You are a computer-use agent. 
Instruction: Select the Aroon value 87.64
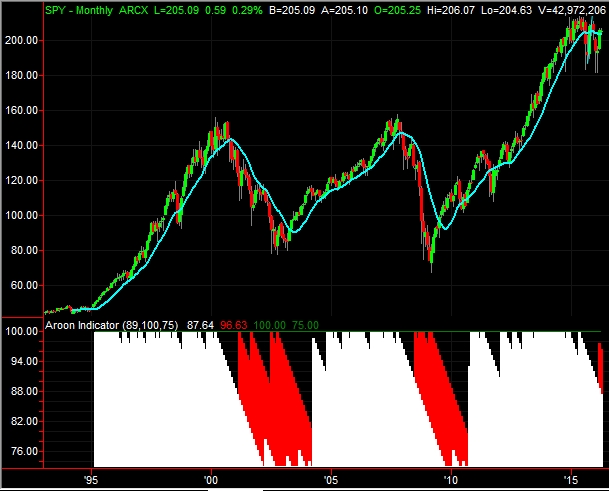tap(200, 325)
